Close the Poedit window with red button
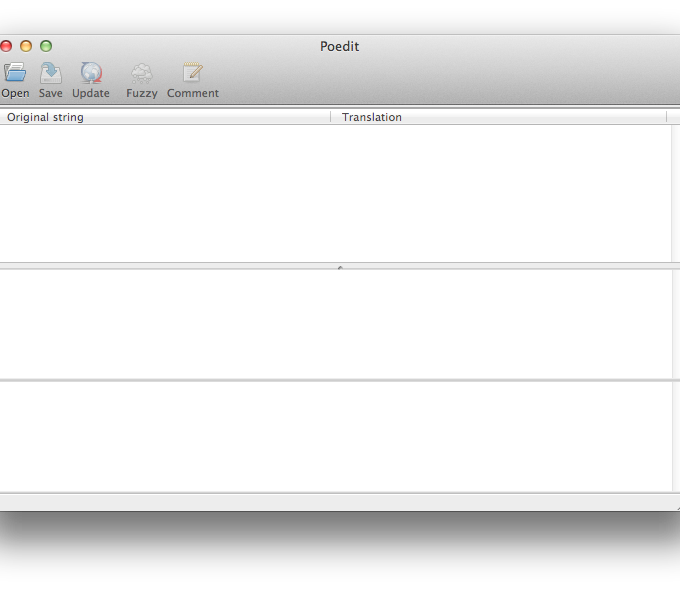 7,46
